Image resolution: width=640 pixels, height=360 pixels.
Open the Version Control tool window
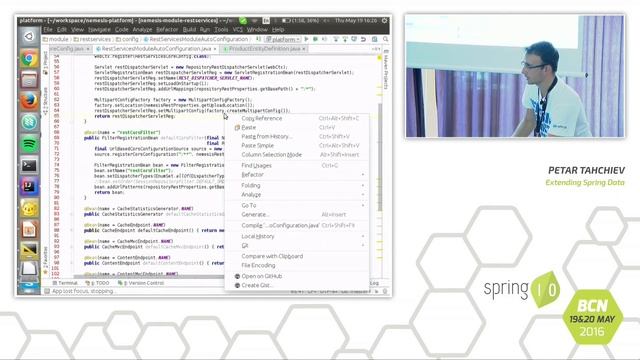coord(141,283)
